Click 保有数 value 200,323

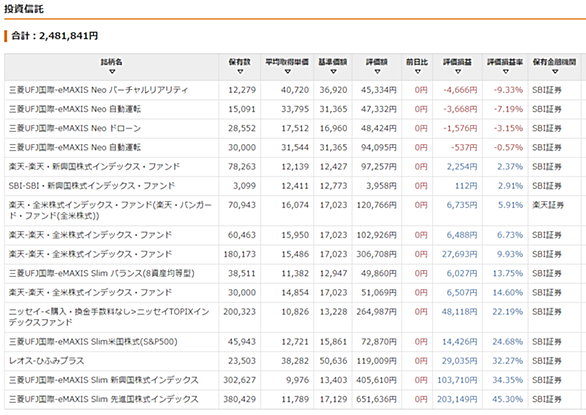click(x=240, y=312)
